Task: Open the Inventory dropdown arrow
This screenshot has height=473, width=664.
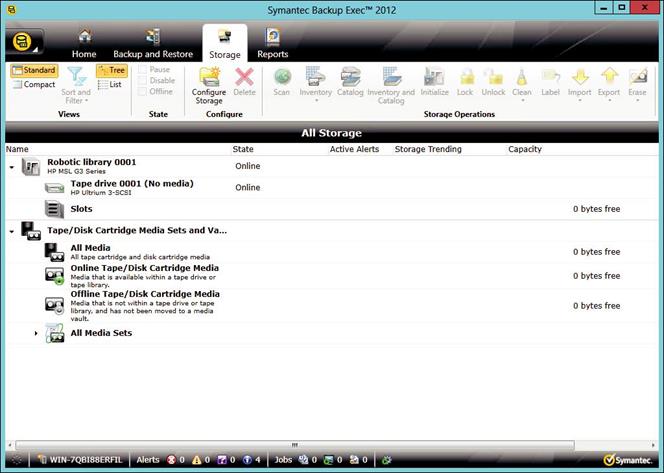Action: 316,101
